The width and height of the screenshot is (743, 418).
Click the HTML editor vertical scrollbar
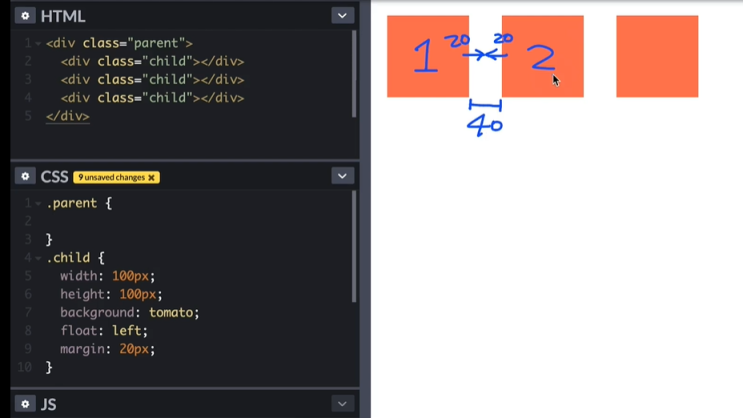[354, 74]
